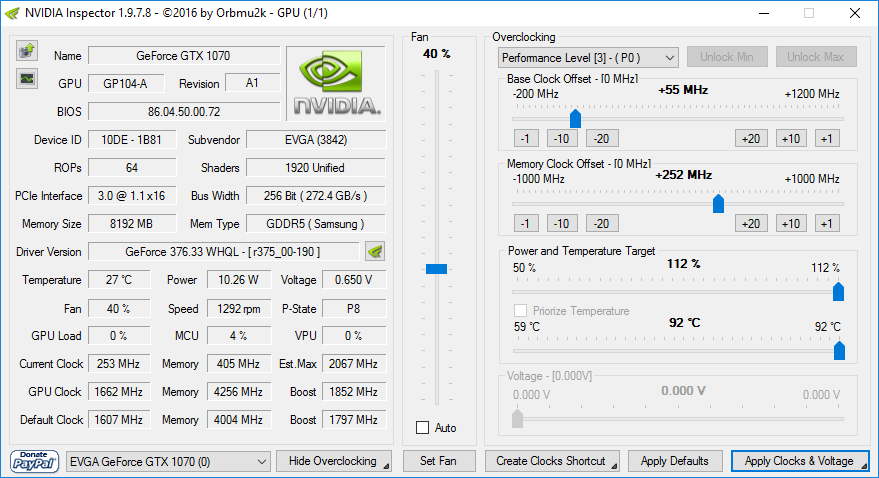879x478 pixels.
Task: Click -10 under Memory Clock Offset
Action: coord(562,224)
